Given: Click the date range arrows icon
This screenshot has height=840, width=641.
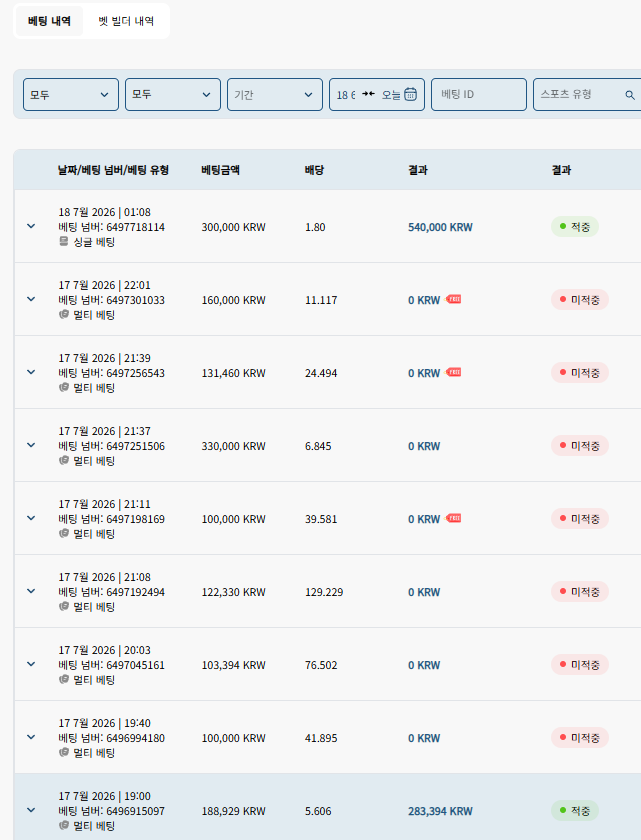Looking at the screenshot, I should click(368, 94).
